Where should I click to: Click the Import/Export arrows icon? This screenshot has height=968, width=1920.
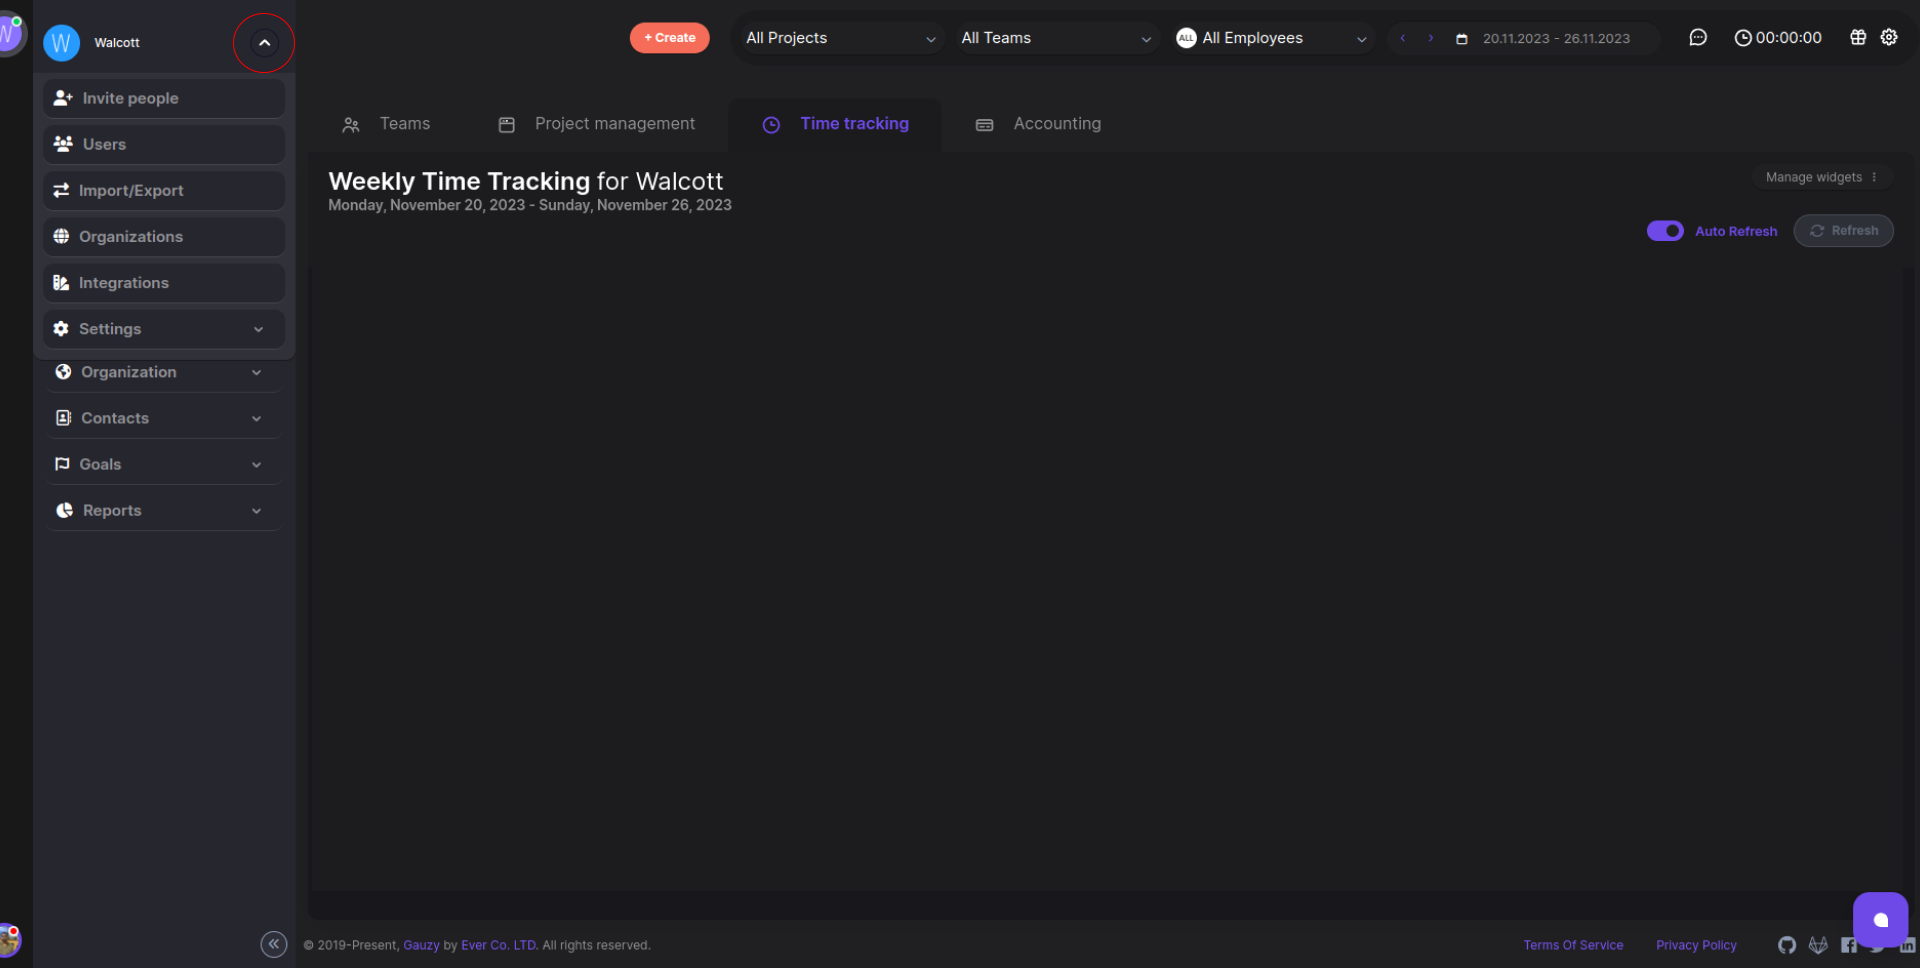tap(61, 190)
